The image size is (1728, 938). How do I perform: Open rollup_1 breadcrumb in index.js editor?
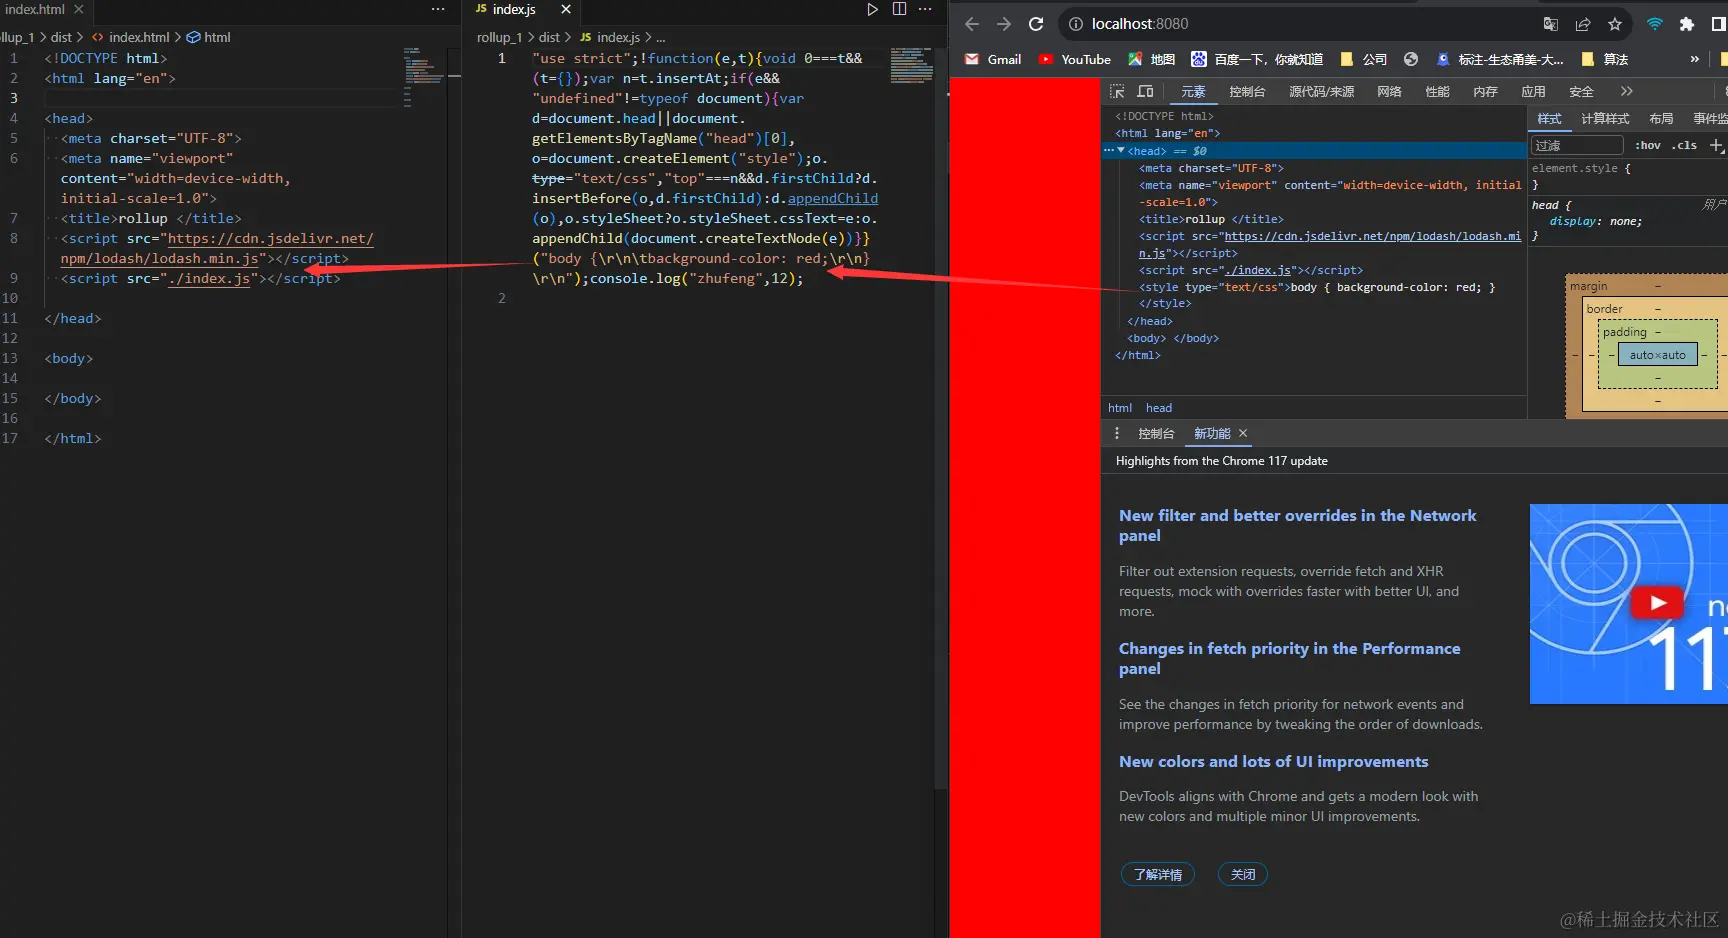tap(500, 37)
